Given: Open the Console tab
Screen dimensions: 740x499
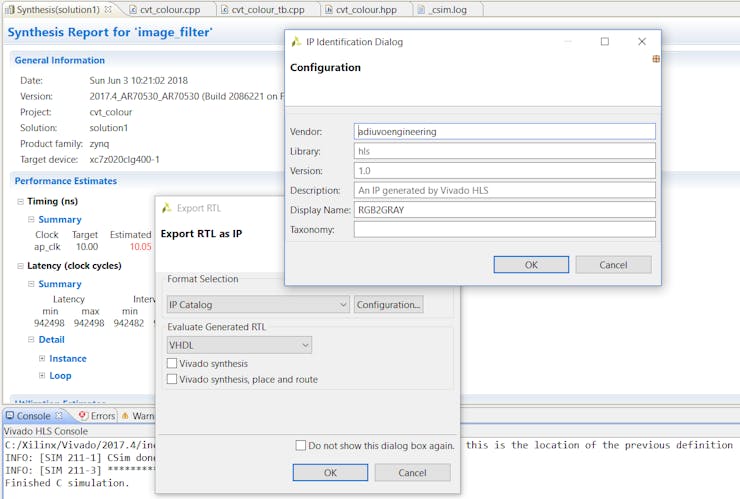Looking at the screenshot, I should tap(33, 416).
